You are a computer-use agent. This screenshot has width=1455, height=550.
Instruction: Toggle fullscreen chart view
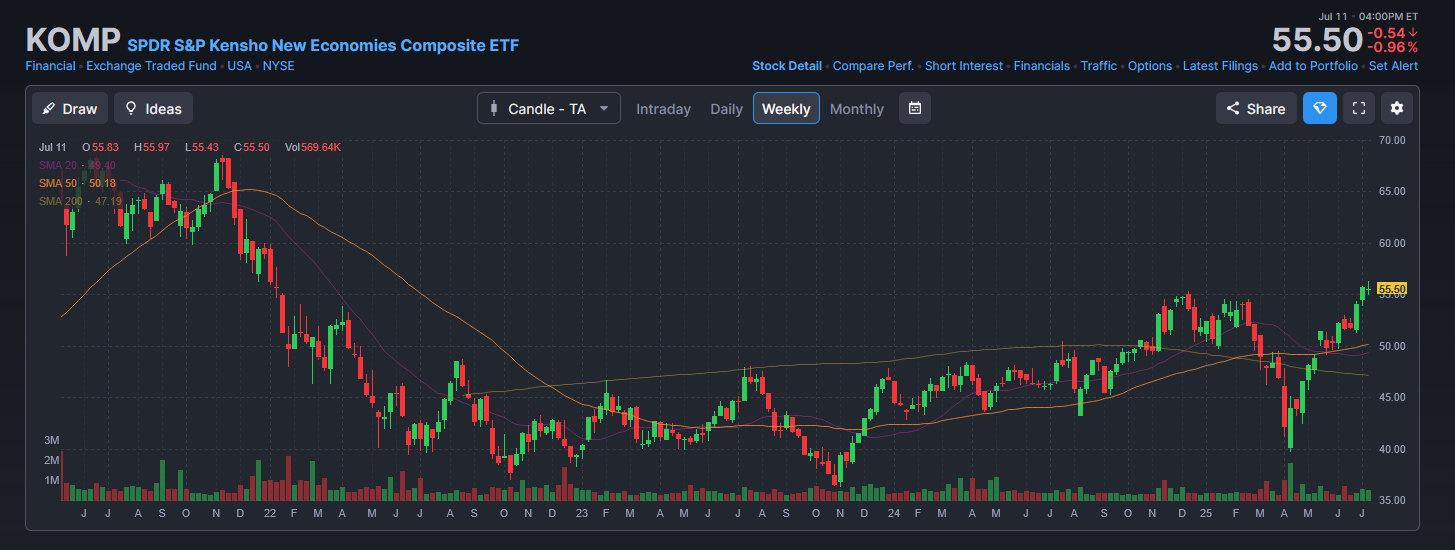[x=1358, y=108]
